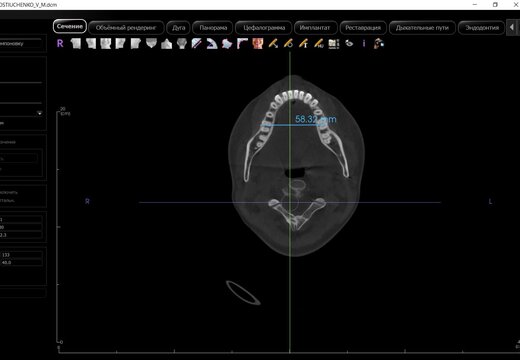Select the angle protractor tool icon
This screenshot has width=520, height=360.
(211, 44)
